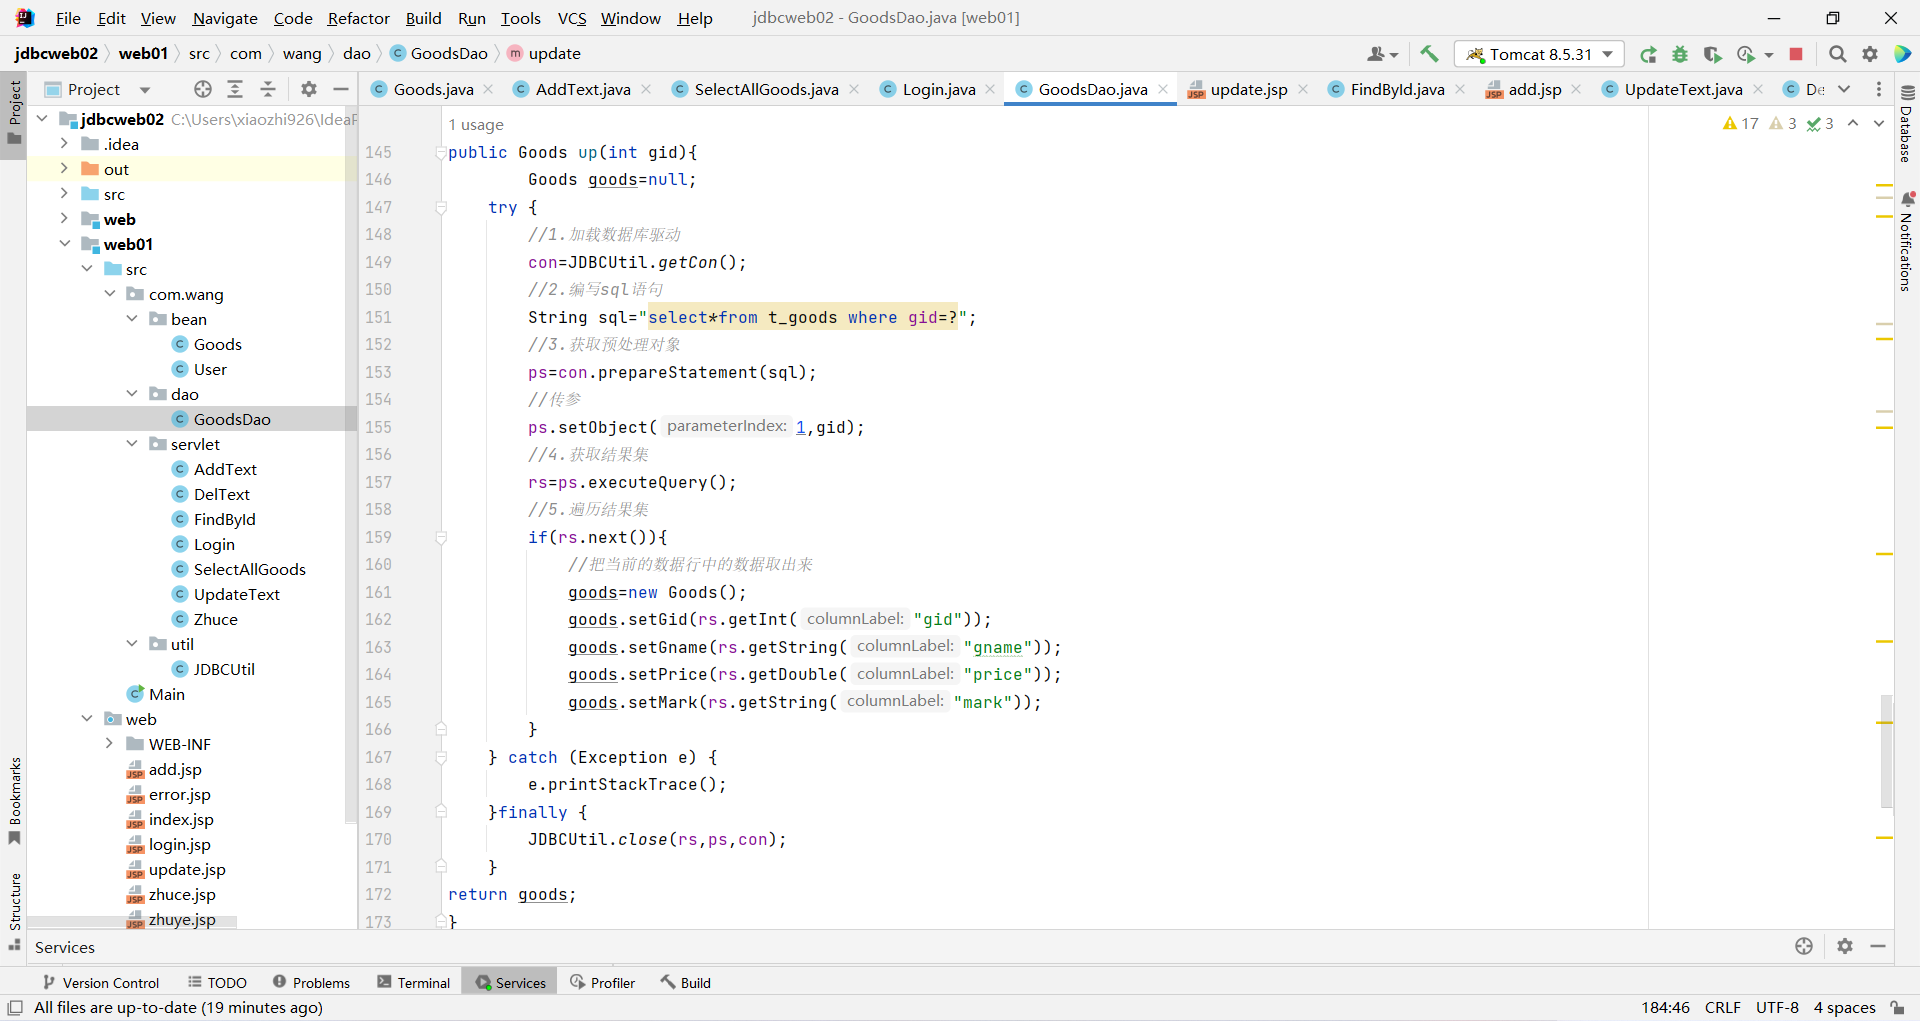Toggle read-only lock icon in status bar
This screenshot has height=1021, width=1920.
(x=1897, y=1007)
